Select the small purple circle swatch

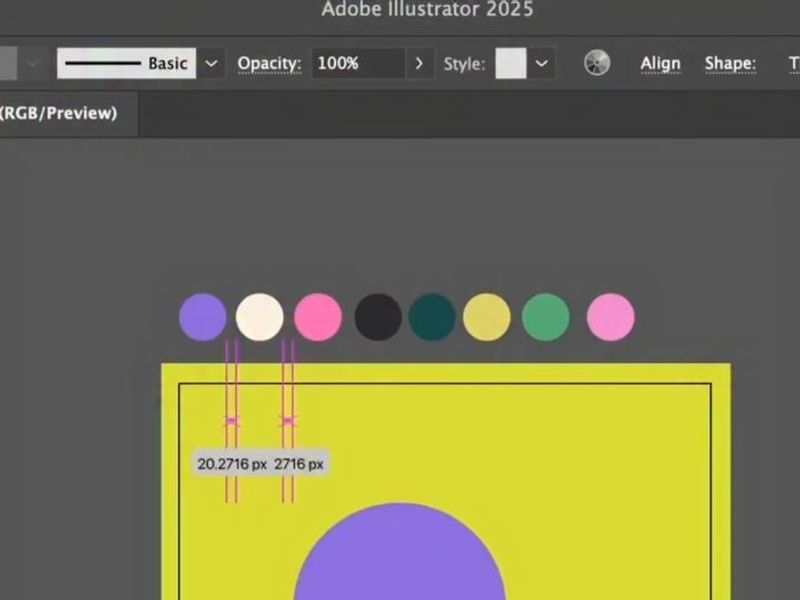click(203, 317)
